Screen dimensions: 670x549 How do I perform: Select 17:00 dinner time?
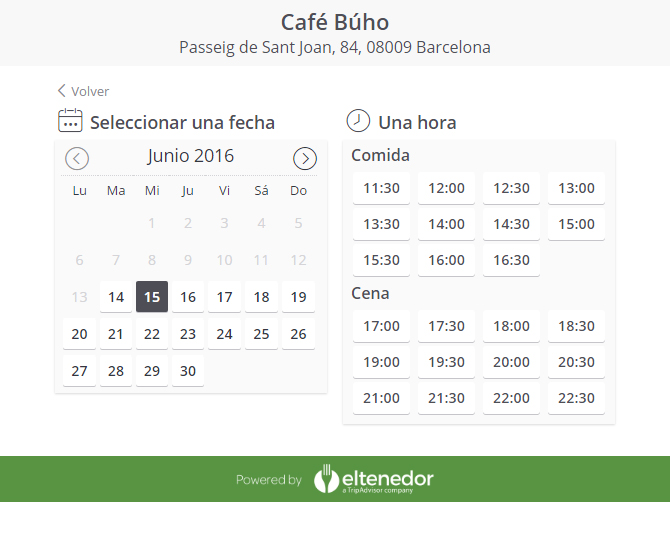click(x=381, y=326)
